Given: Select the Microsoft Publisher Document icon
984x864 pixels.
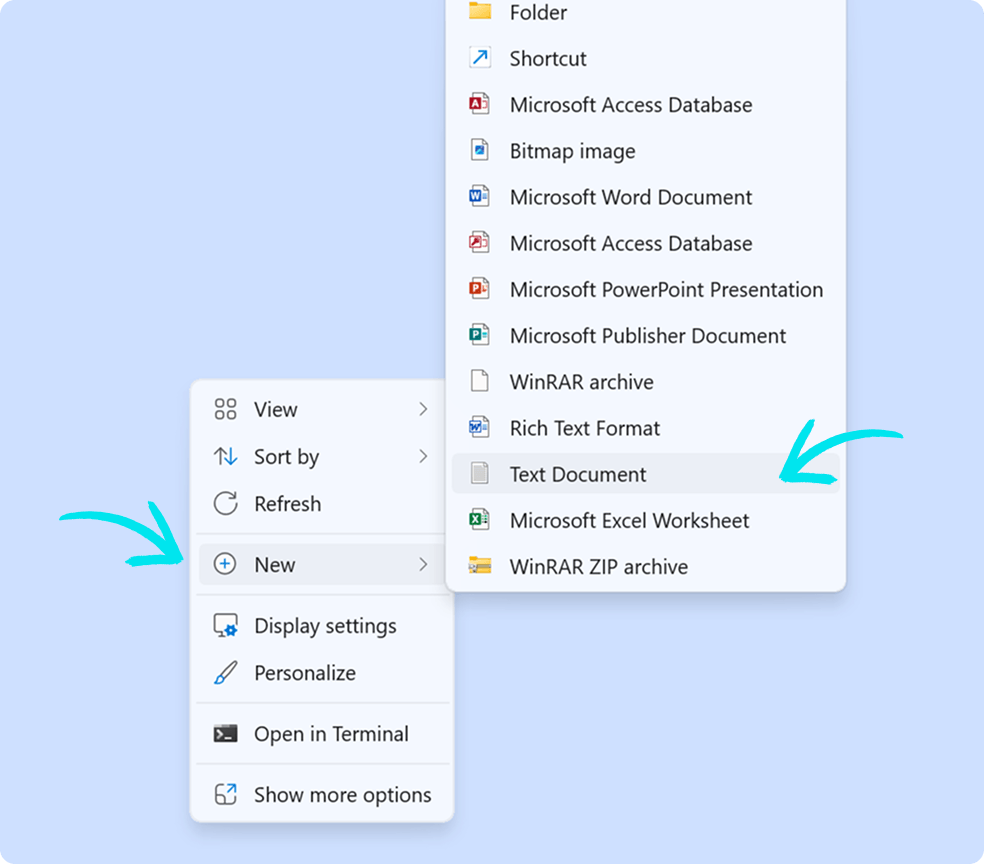Looking at the screenshot, I should [x=479, y=335].
